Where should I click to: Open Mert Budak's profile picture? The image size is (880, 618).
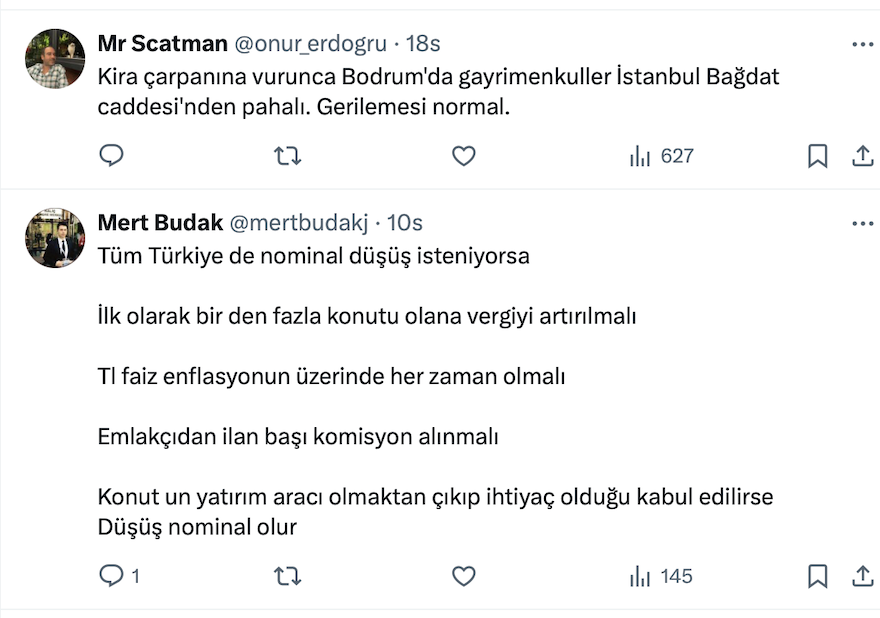pos(54,238)
